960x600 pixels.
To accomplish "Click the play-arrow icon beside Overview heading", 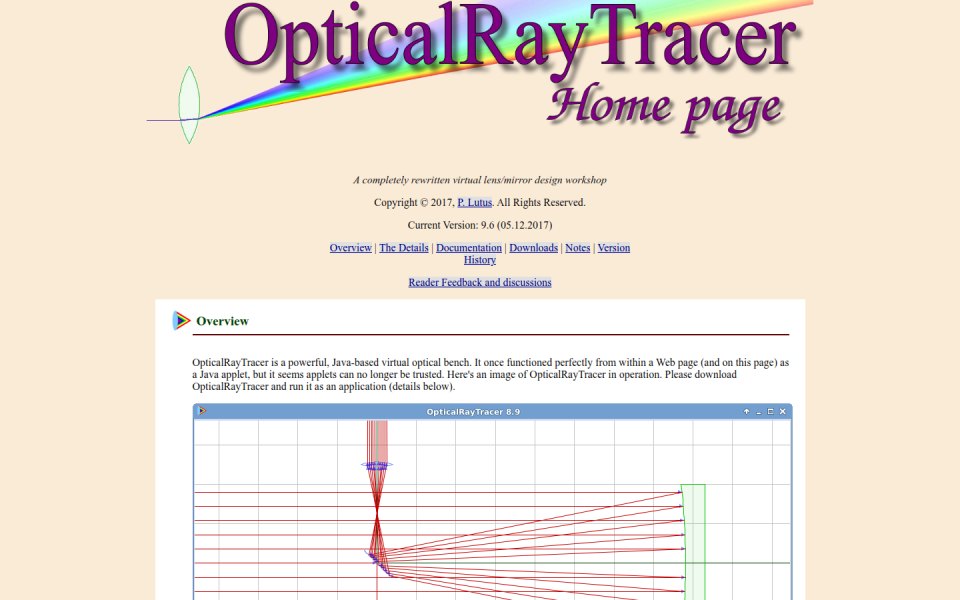I will [x=181, y=320].
